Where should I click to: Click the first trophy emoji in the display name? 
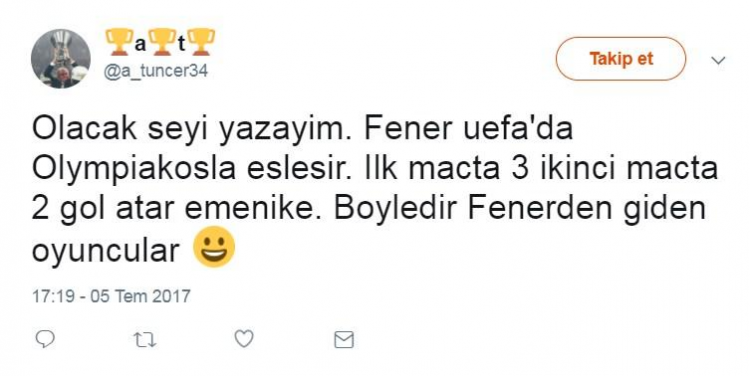pyautogui.click(x=119, y=42)
